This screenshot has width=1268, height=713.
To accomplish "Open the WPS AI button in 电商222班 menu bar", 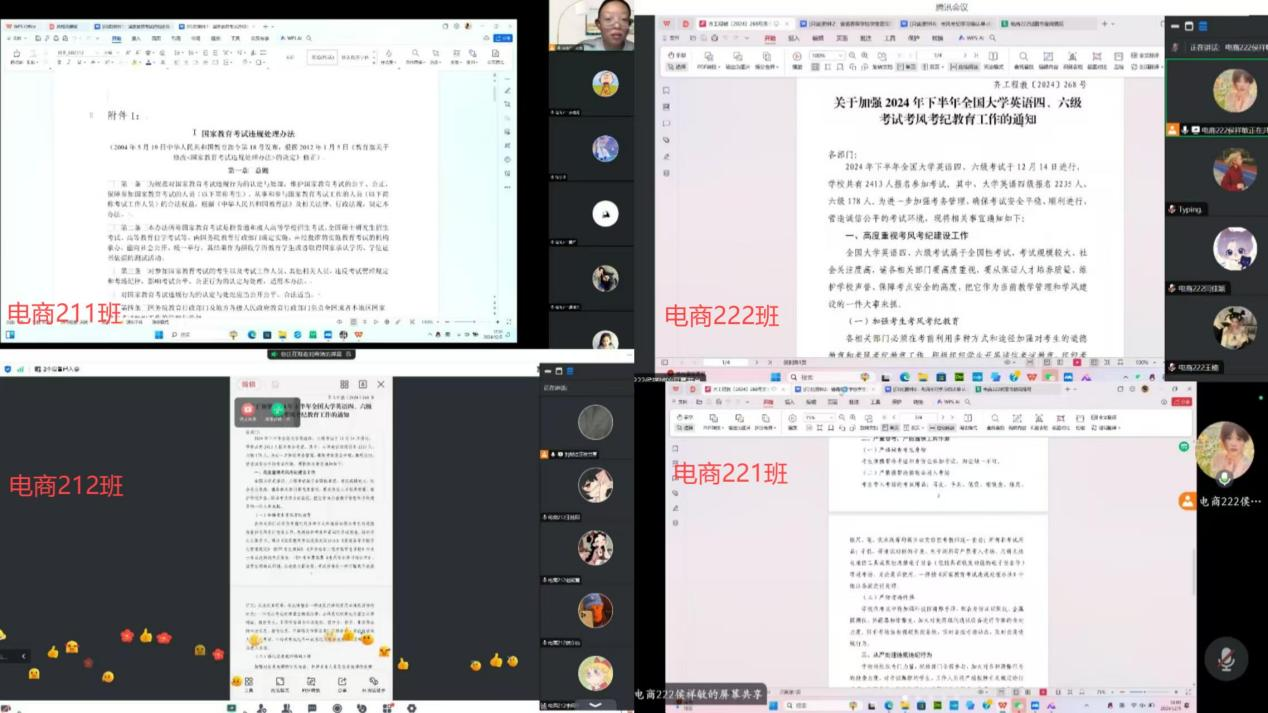I will (970, 38).
